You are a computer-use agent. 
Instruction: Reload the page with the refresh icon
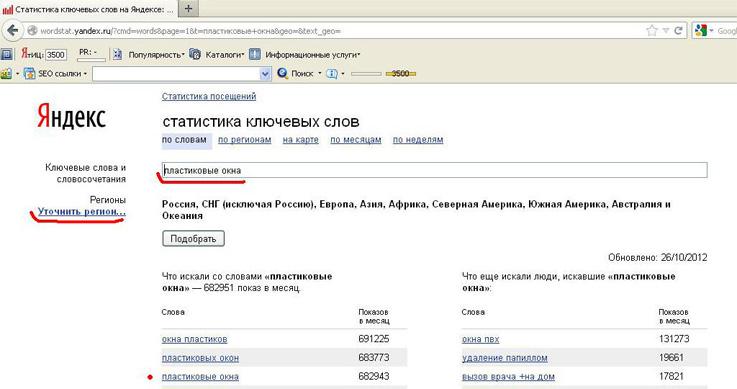[x=678, y=31]
